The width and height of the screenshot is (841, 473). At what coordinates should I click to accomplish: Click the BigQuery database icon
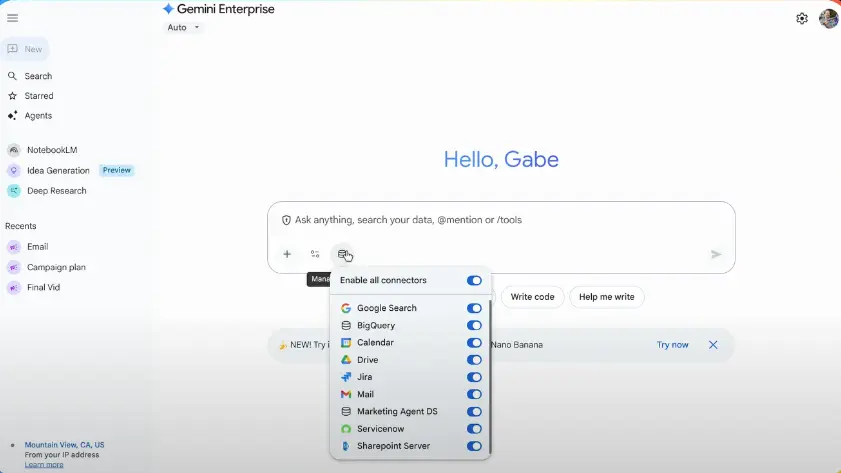(x=346, y=326)
